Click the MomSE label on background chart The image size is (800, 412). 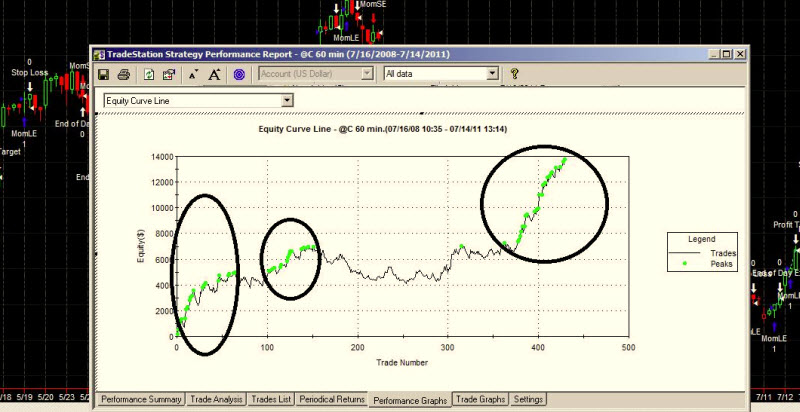[x=373, y=4]
